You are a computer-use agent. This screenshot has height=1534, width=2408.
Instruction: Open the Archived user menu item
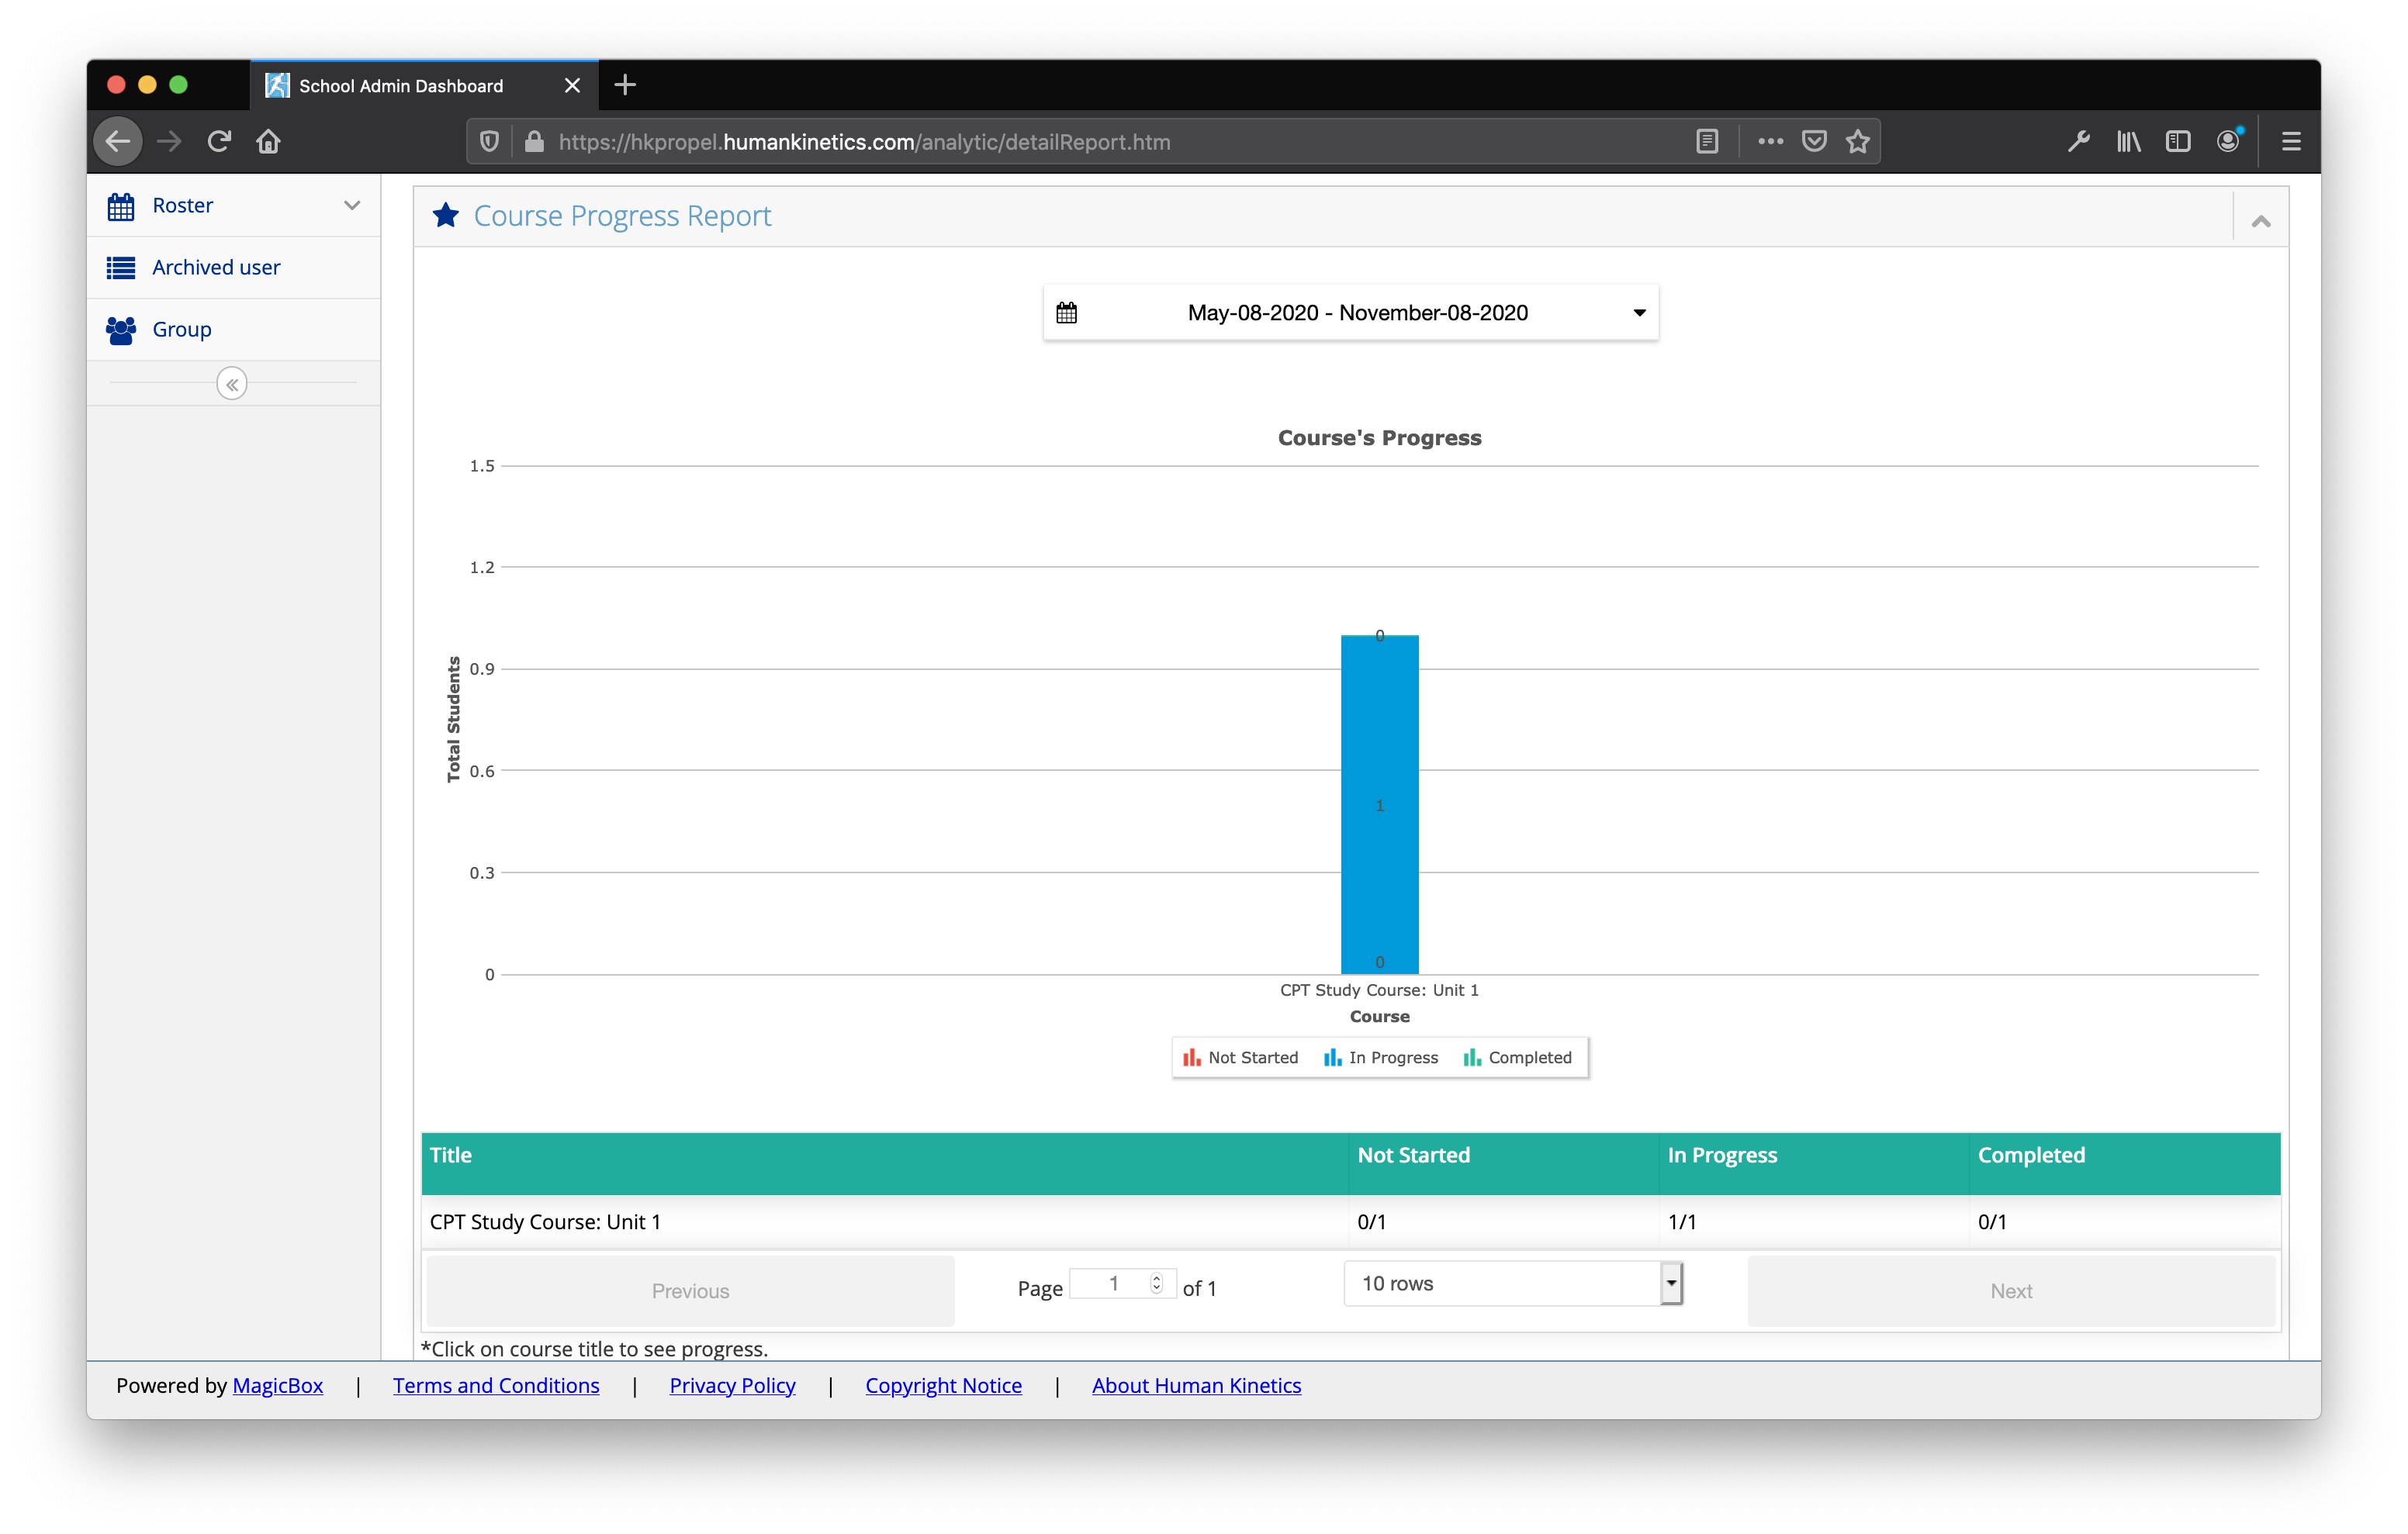[x=216, y=268]
